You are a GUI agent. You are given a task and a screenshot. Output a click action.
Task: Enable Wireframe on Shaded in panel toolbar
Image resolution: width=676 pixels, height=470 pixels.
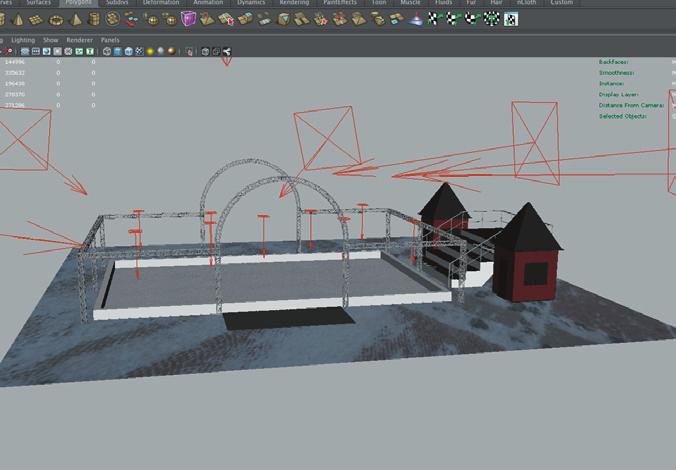(x=128, y=52)
